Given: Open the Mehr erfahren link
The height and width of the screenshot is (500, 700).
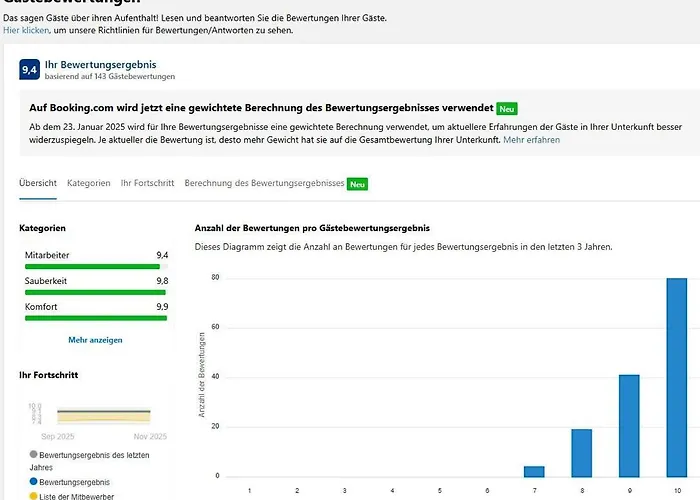Looking at the screenshot, I should (531, 140).
